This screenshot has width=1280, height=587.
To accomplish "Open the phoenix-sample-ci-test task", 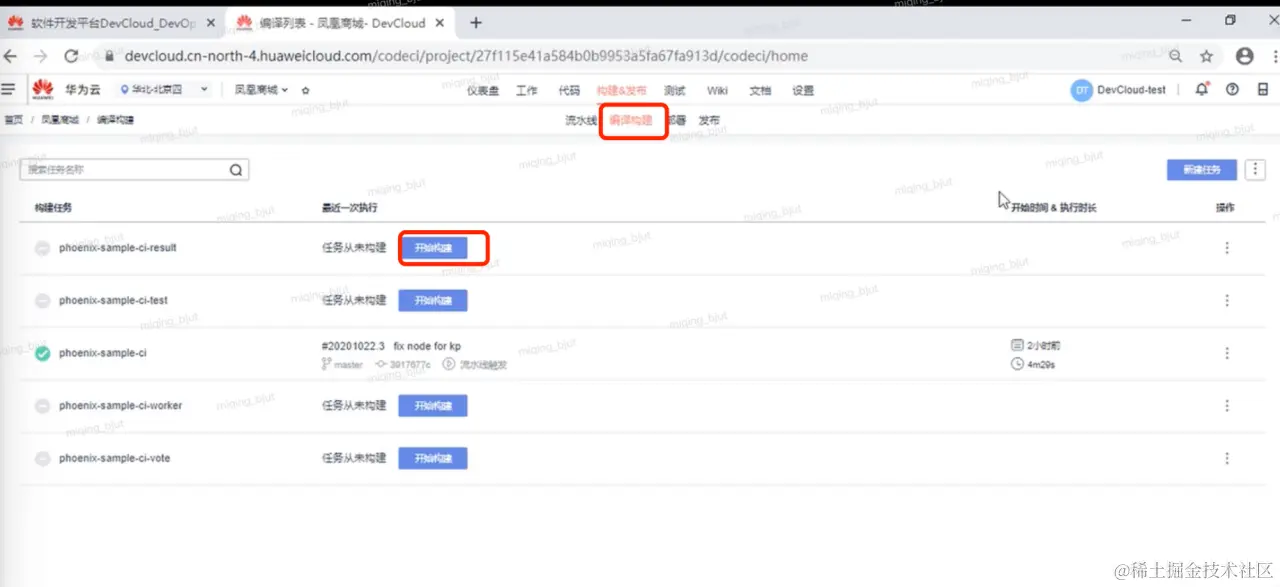I will [113, 300].
